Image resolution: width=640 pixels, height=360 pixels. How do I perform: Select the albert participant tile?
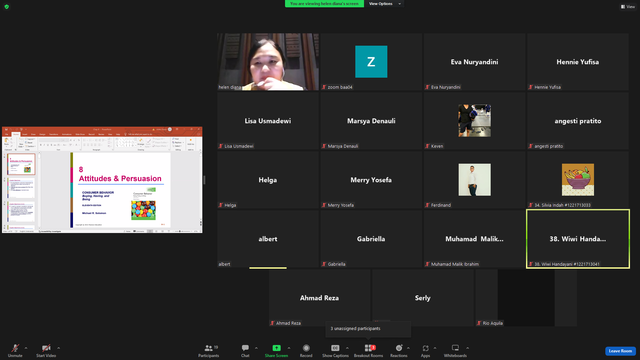pyautogui.click(x=268, y=239)
